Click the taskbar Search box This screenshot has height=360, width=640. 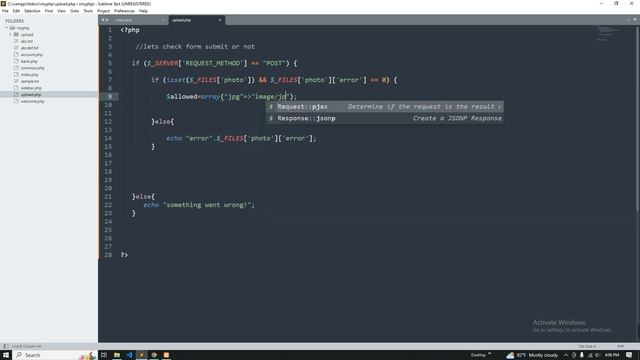[55, 355]
